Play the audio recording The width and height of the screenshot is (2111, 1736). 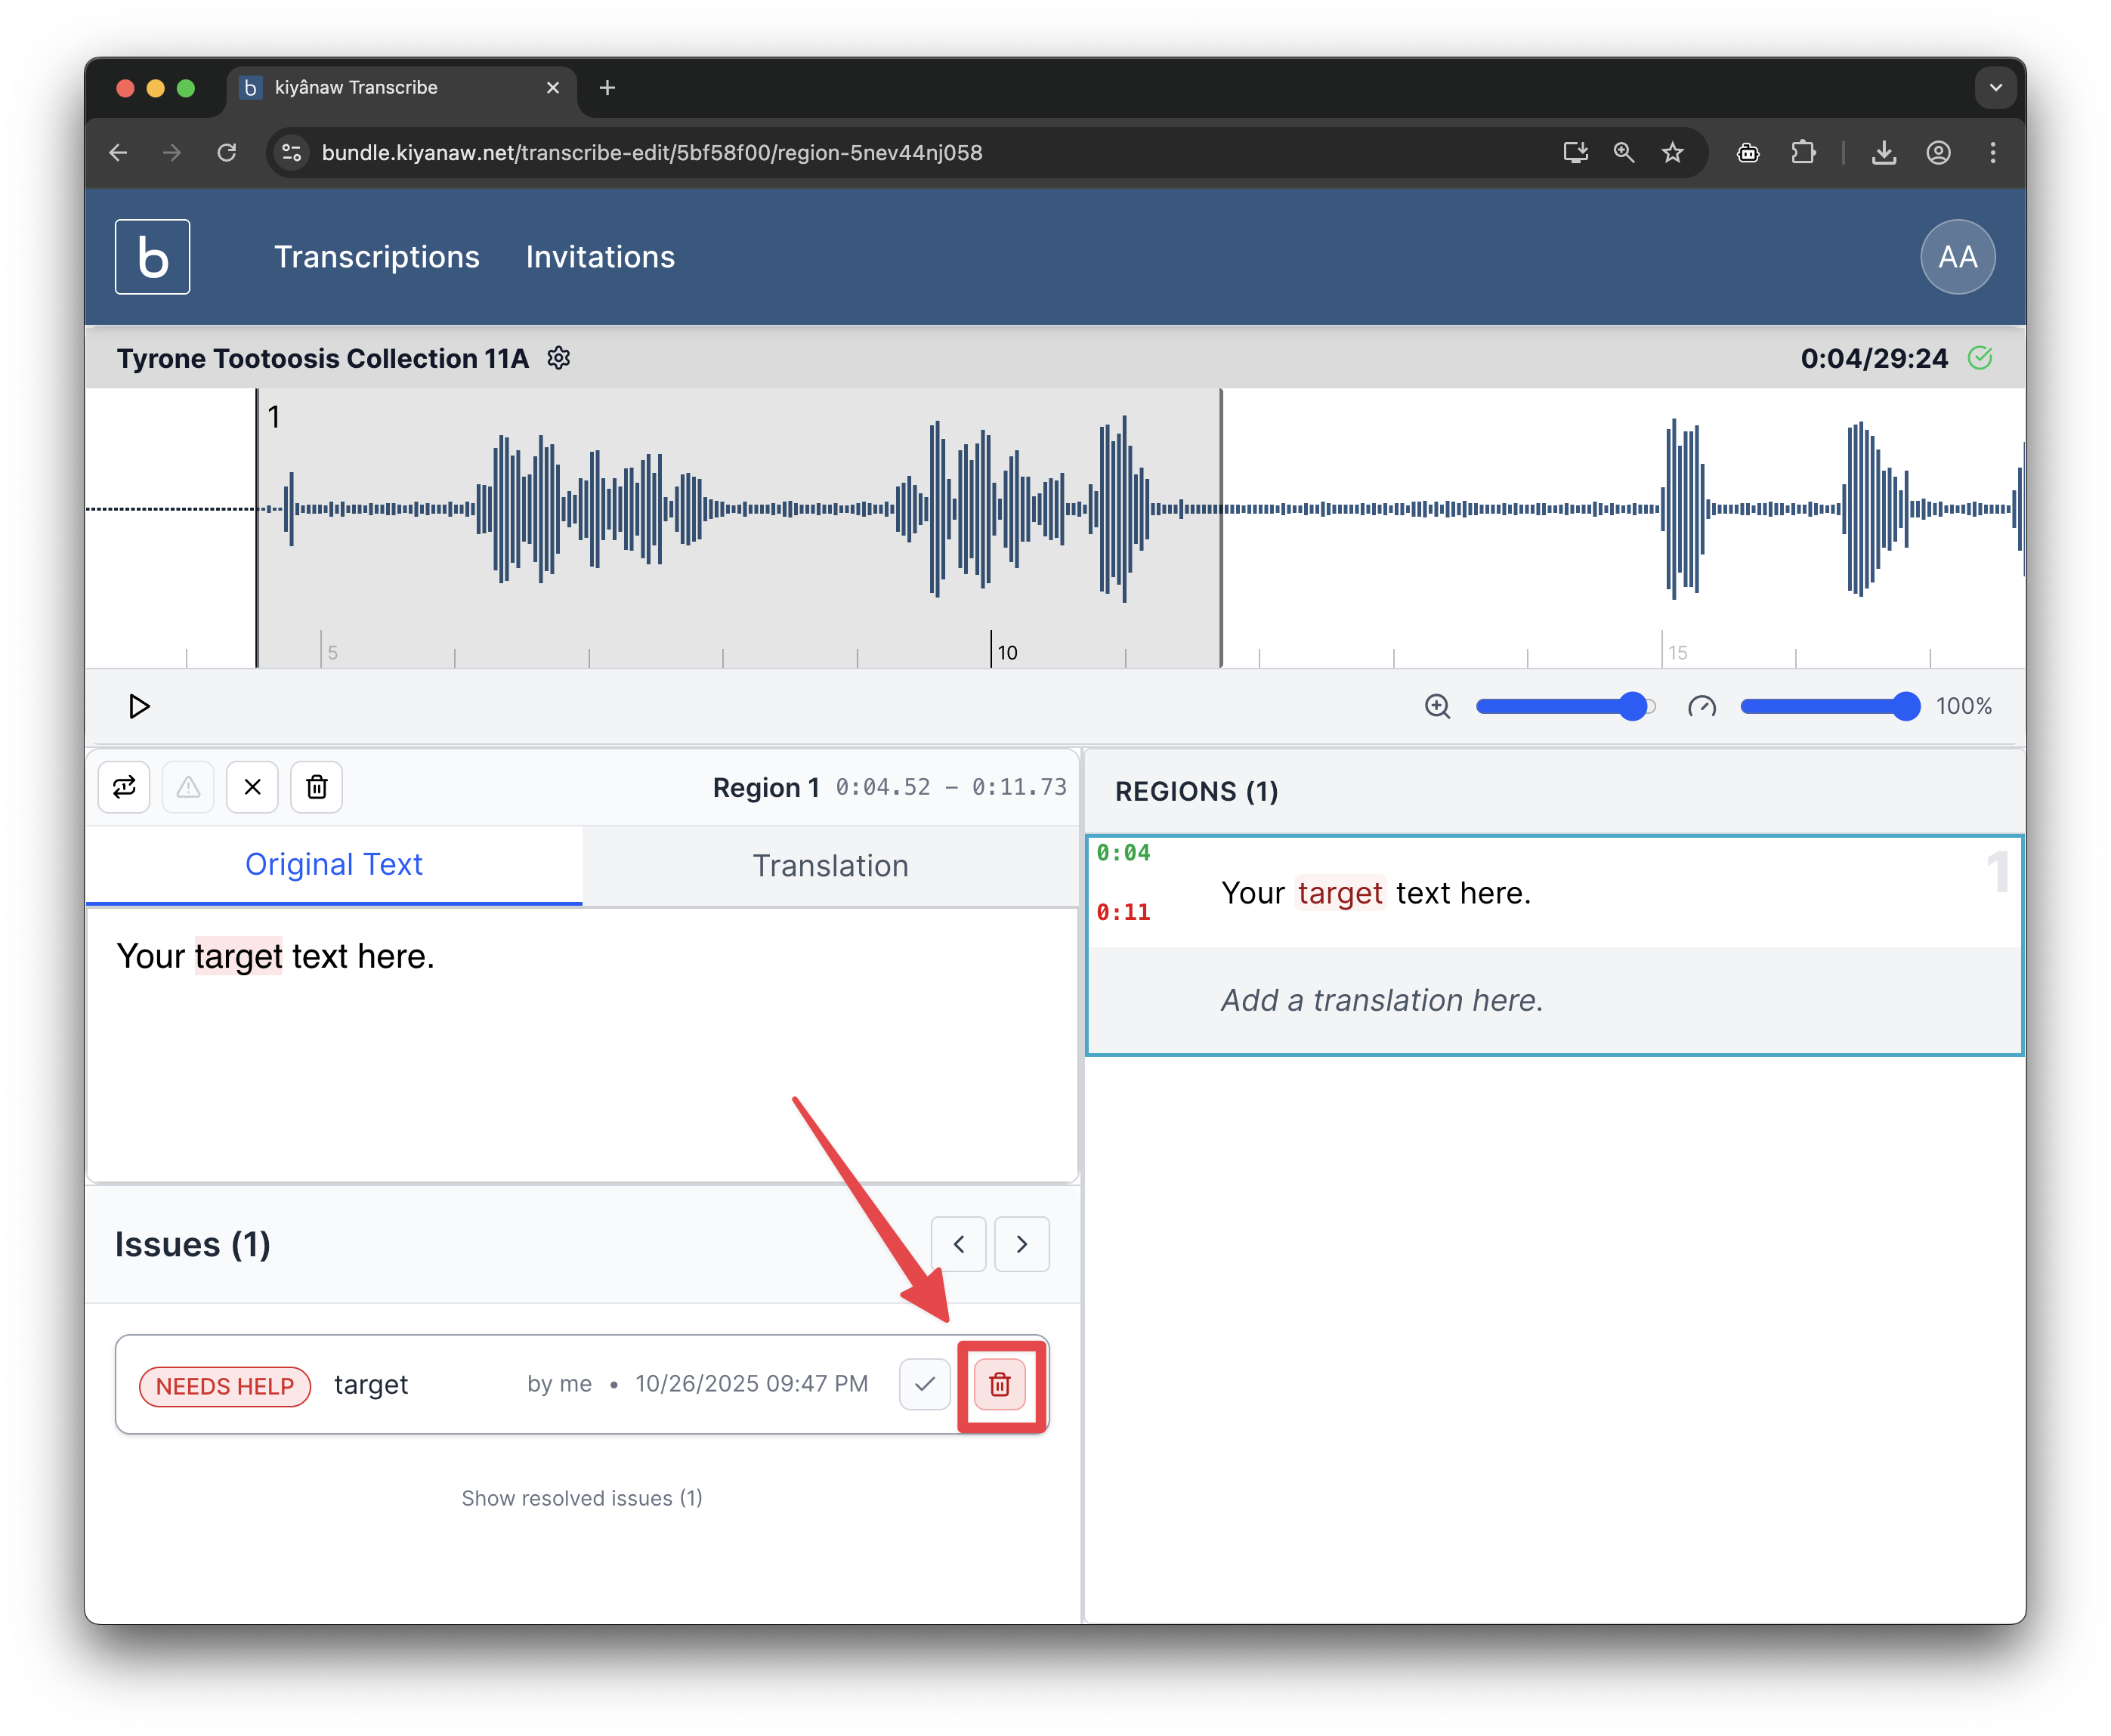139,706
